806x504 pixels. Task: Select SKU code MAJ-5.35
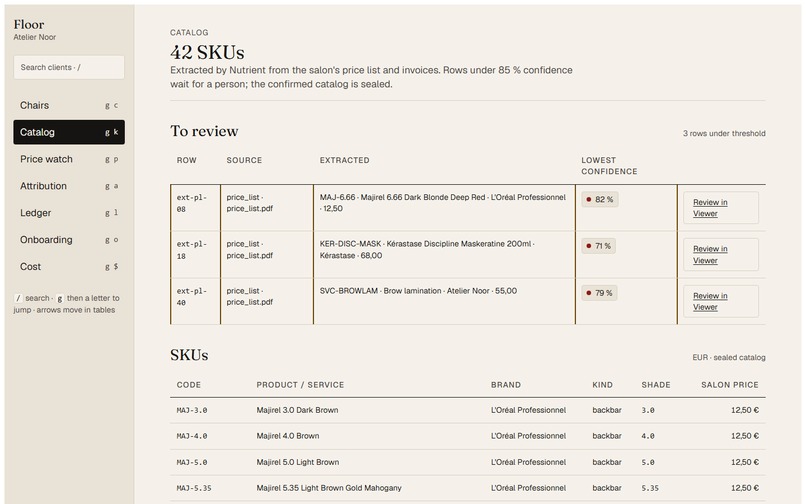194,488
